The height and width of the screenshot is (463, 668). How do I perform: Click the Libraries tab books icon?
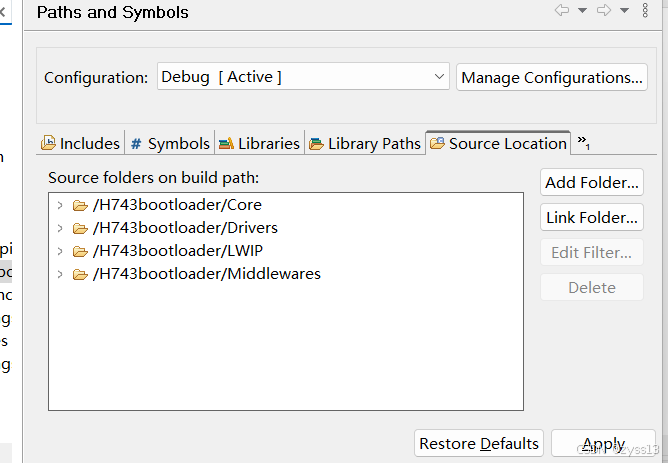tap(226, 144)
